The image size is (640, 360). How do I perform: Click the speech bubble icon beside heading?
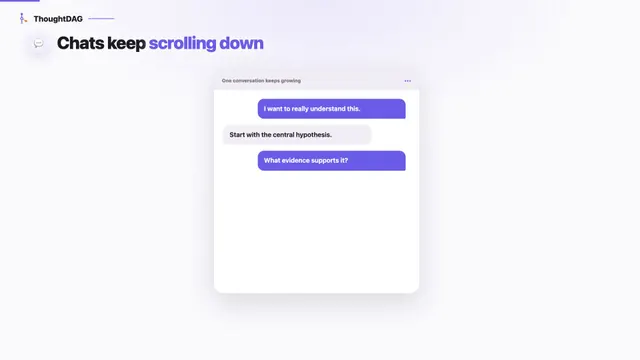38,44
